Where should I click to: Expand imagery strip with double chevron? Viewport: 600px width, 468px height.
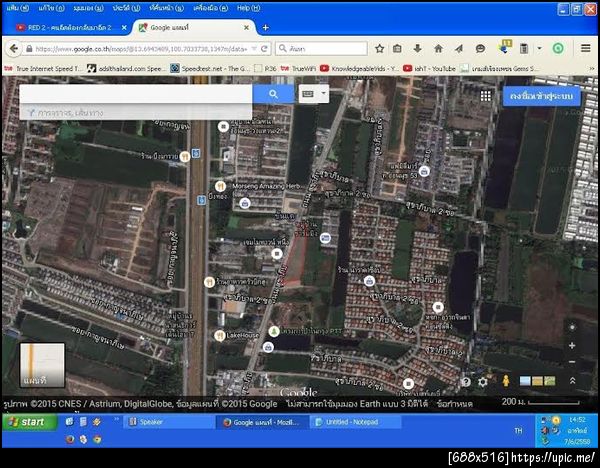[x=572, y=381]
